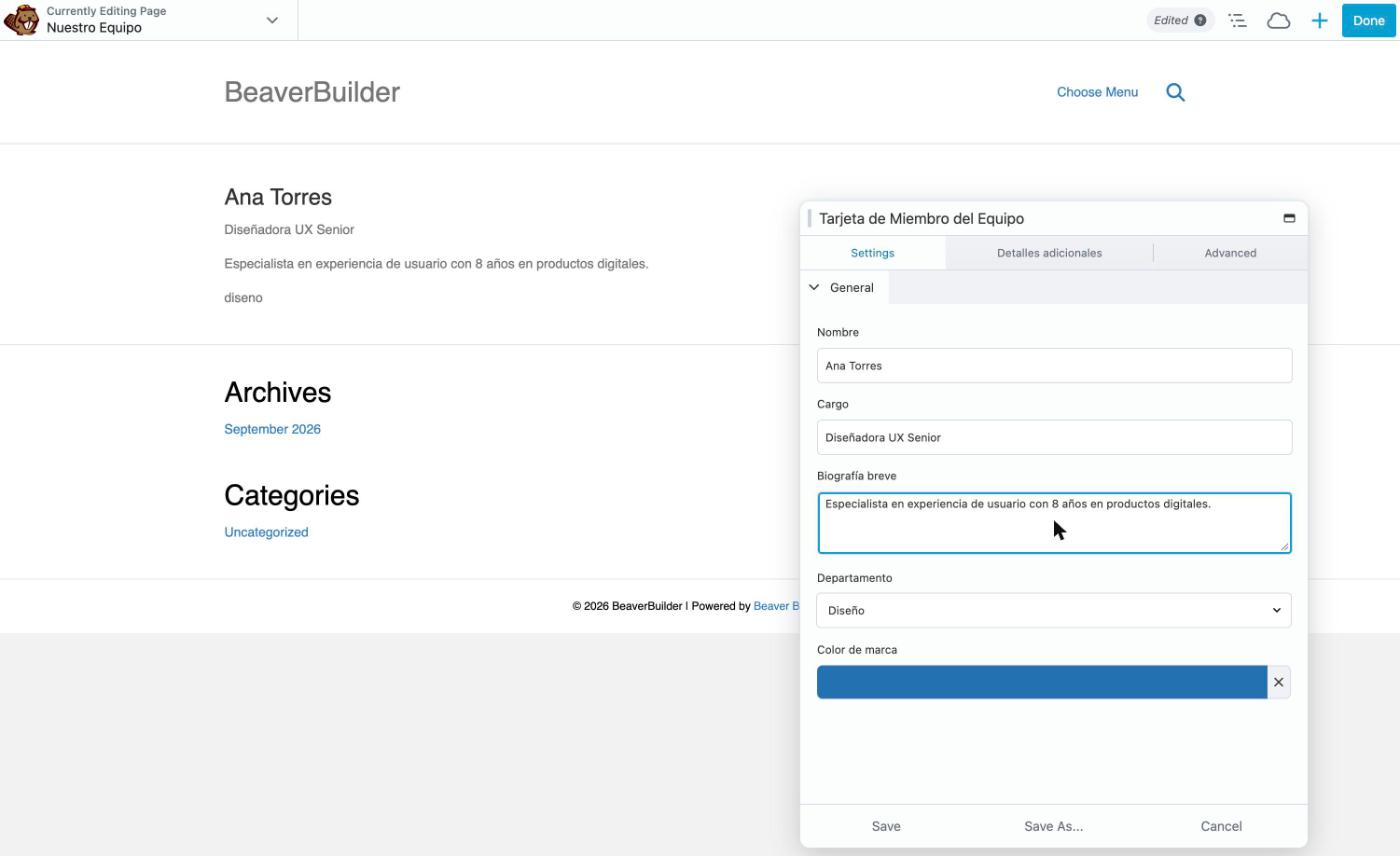Click the Edited status badge
The image size is (1400, 856).
[x=1180, y=20]
